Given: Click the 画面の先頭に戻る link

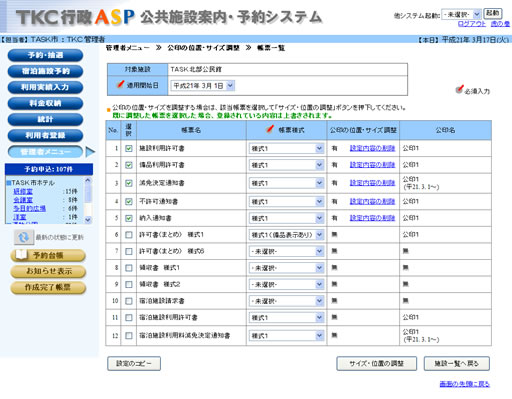Looking at the screenshot, I should [x=465, y=384].
